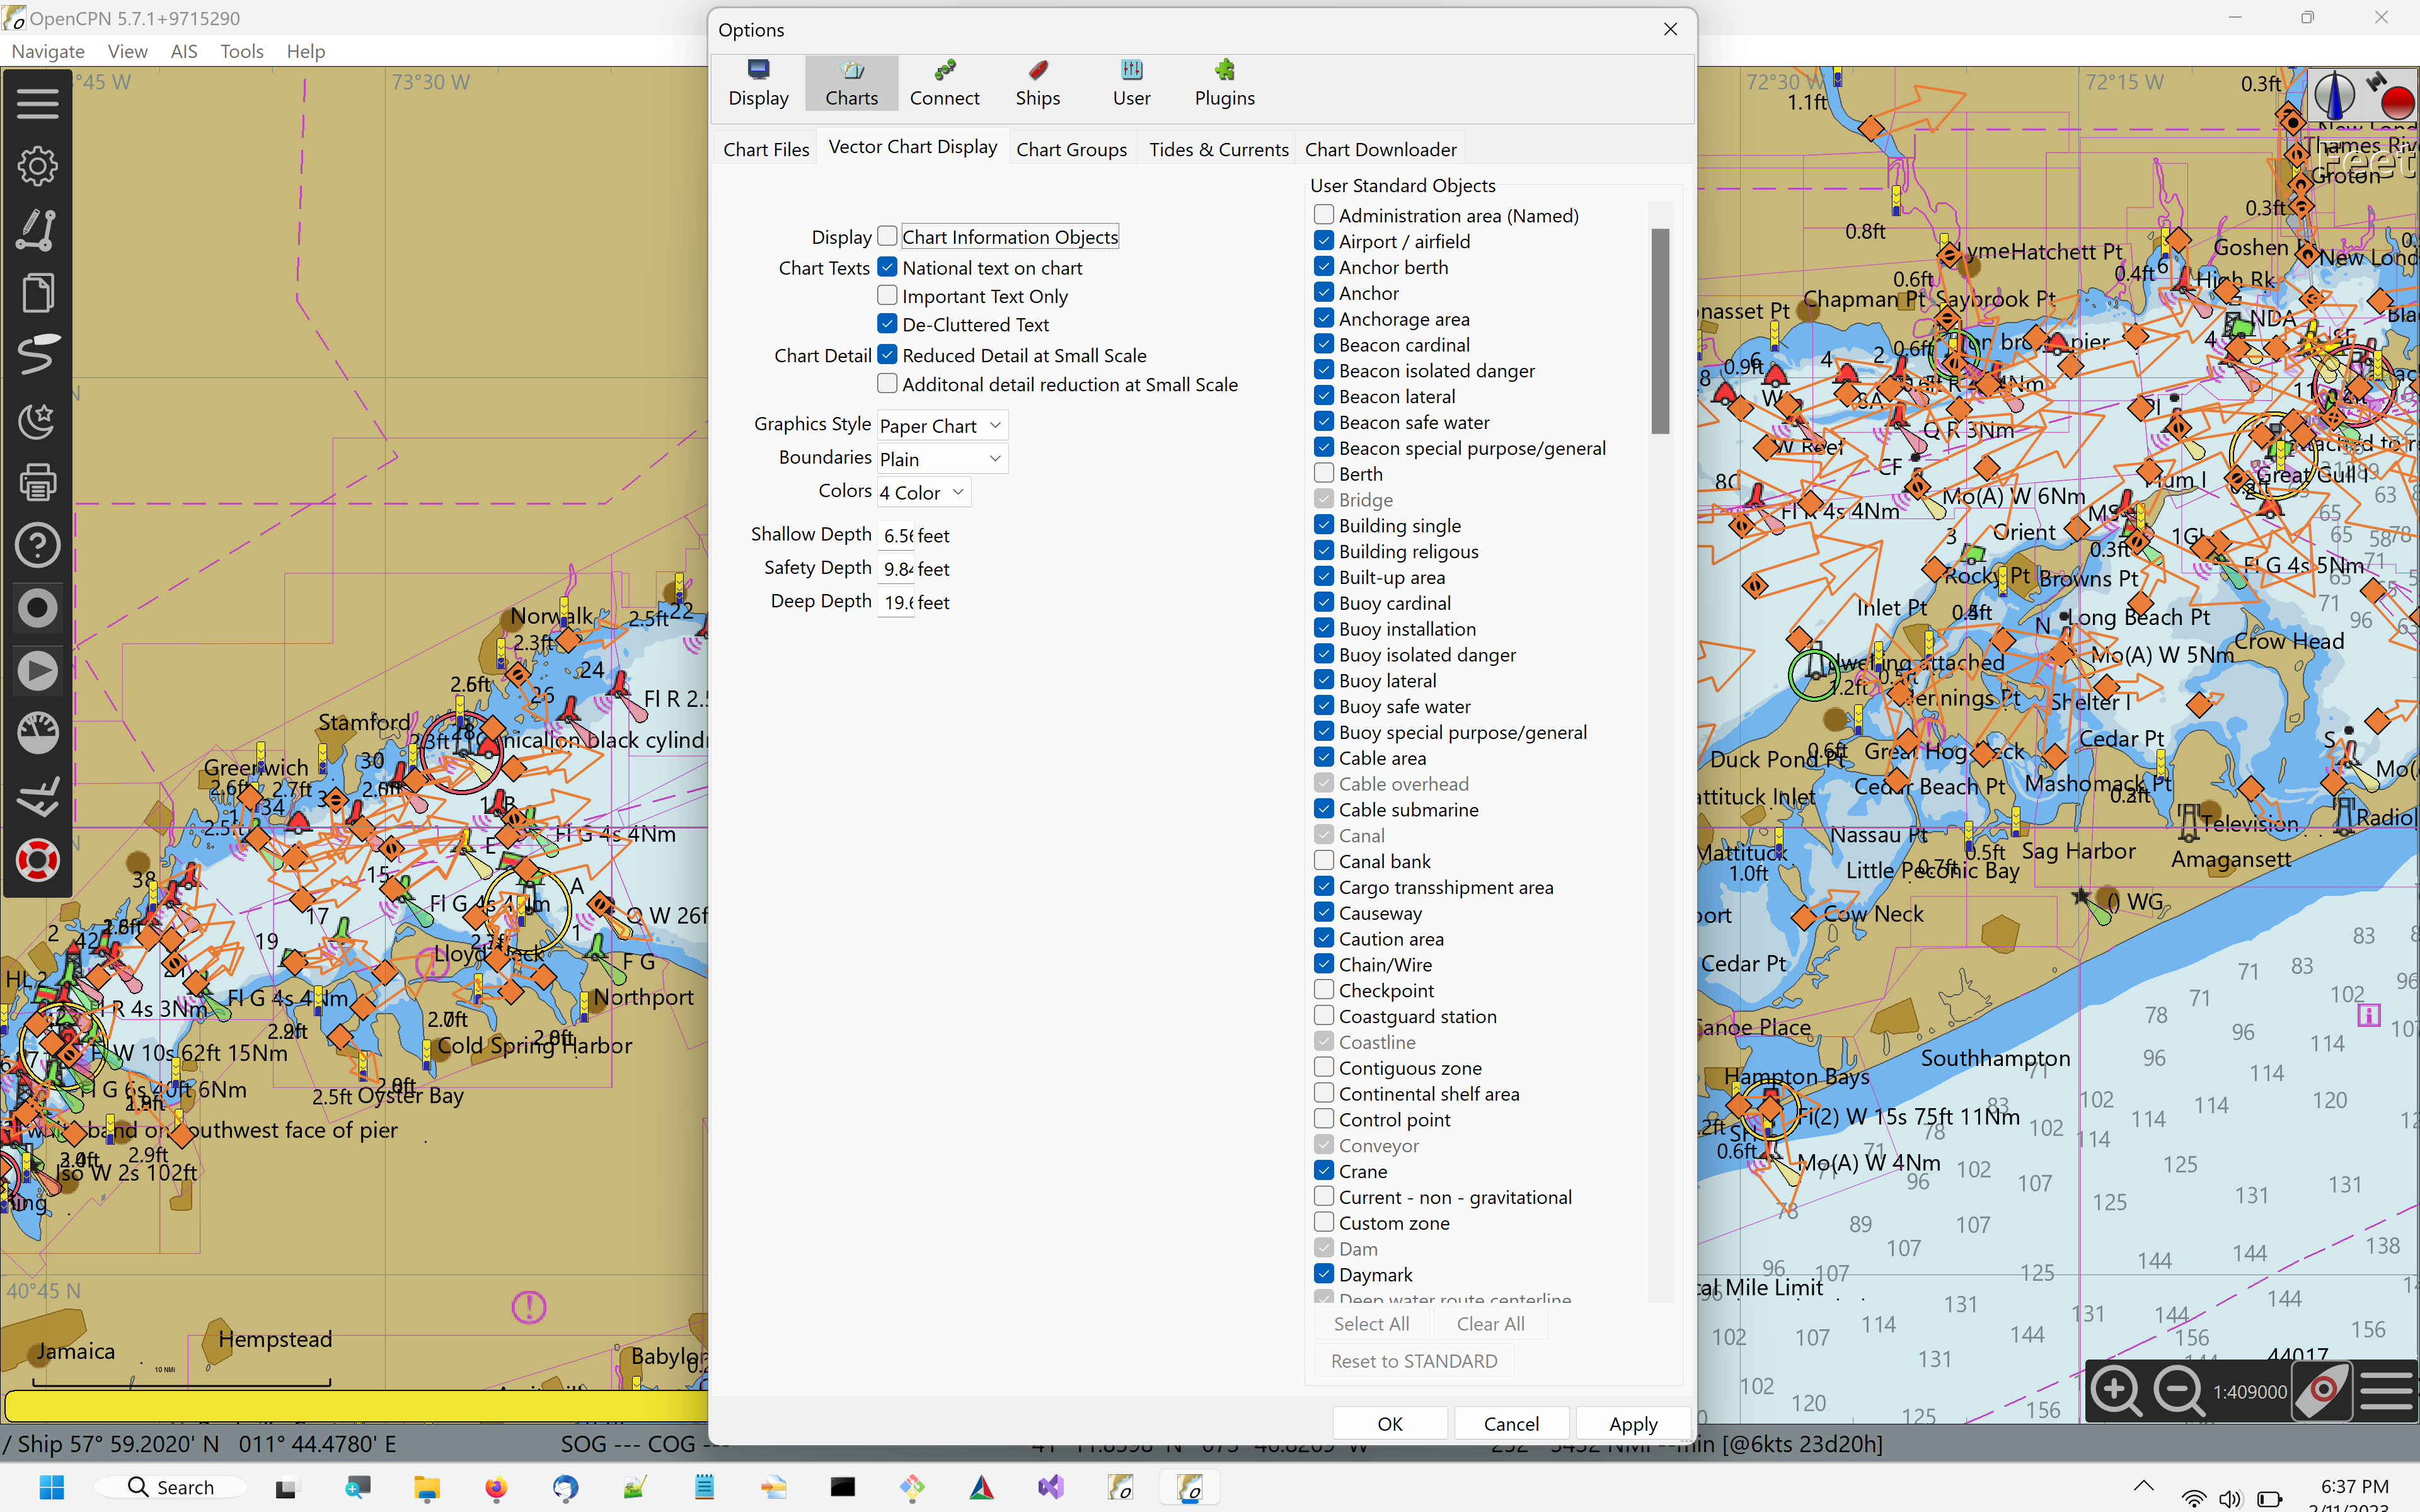Open the Ships settings section
Viewport: 2420px width, 1512px height.
coord(1037,83)
